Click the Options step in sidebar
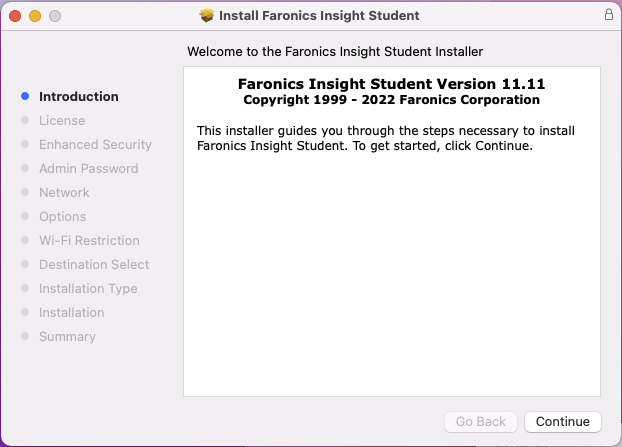The width and height of the screenshot is (622, 447). pos(62,217)
